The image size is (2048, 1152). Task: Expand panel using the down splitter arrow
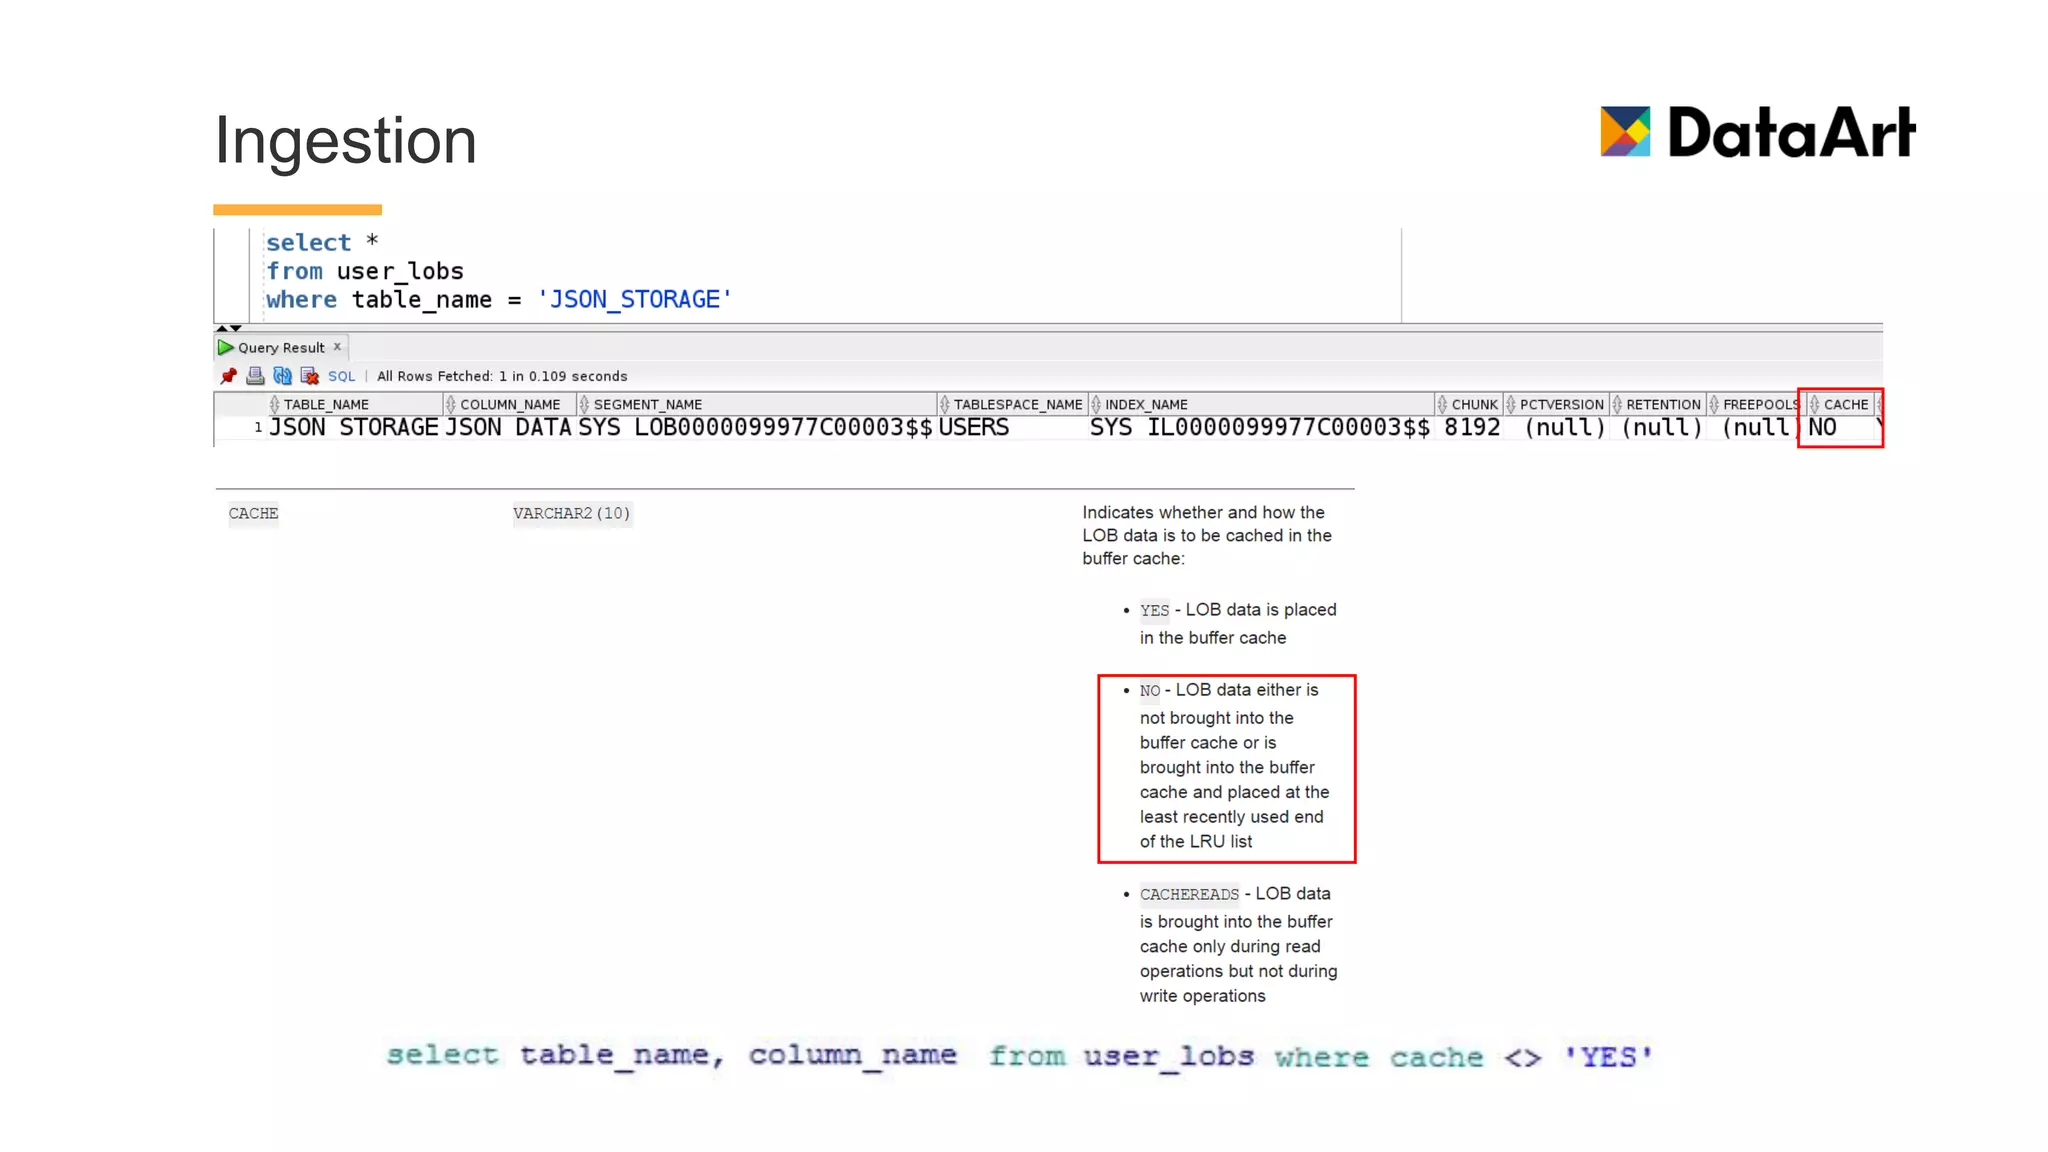pos(236,328)
